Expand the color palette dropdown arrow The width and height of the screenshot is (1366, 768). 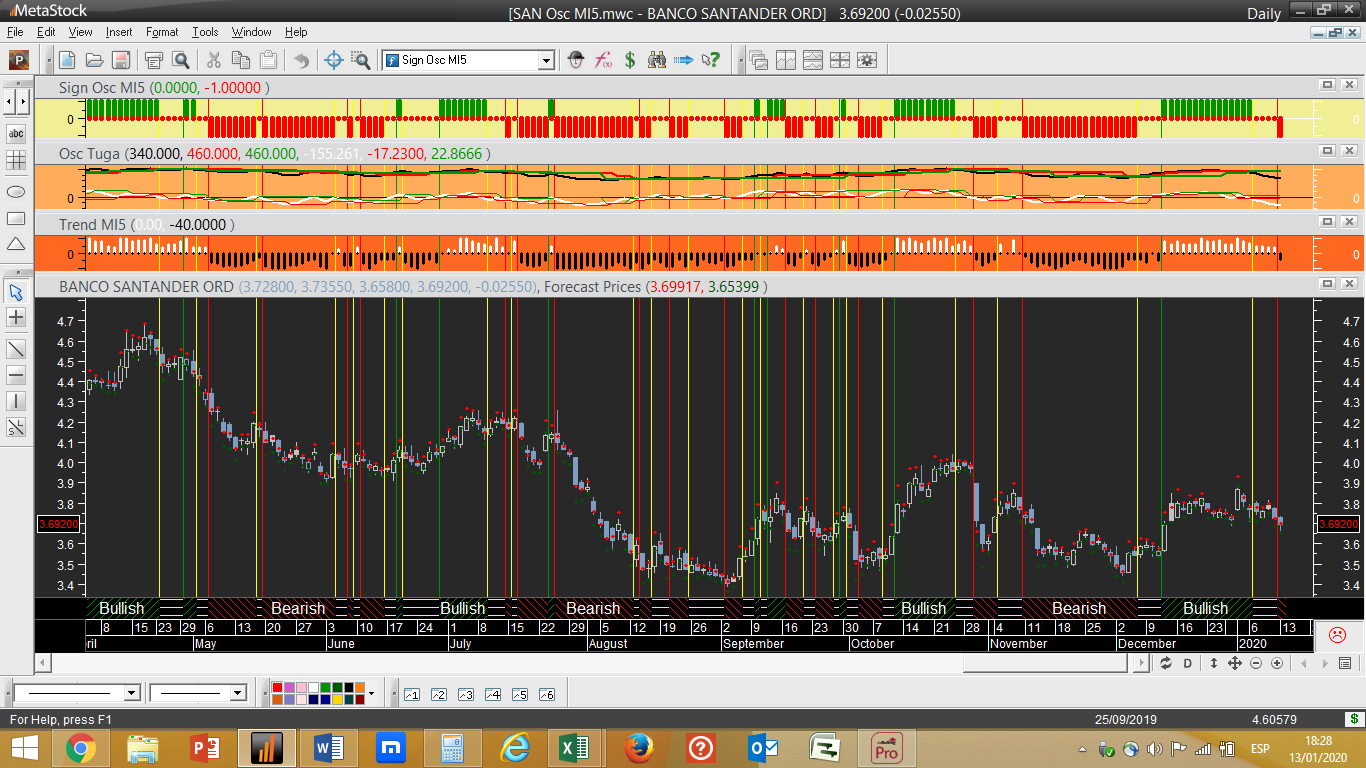[x=371, y=693]
